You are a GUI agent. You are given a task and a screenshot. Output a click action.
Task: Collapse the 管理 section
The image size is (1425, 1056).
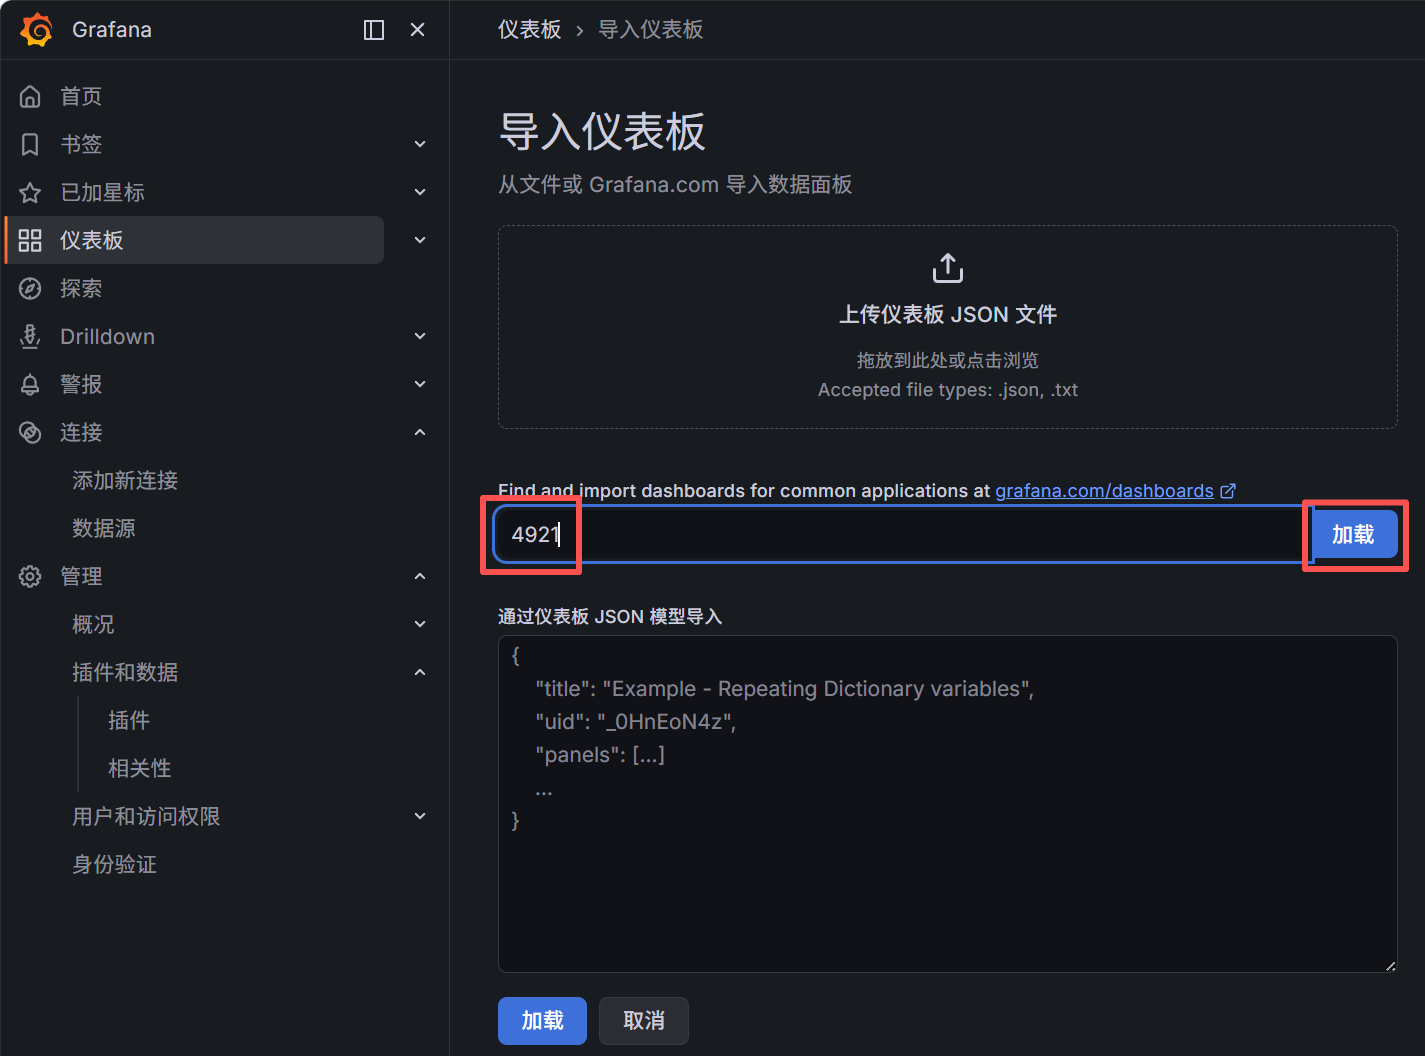tap(420, 576)
